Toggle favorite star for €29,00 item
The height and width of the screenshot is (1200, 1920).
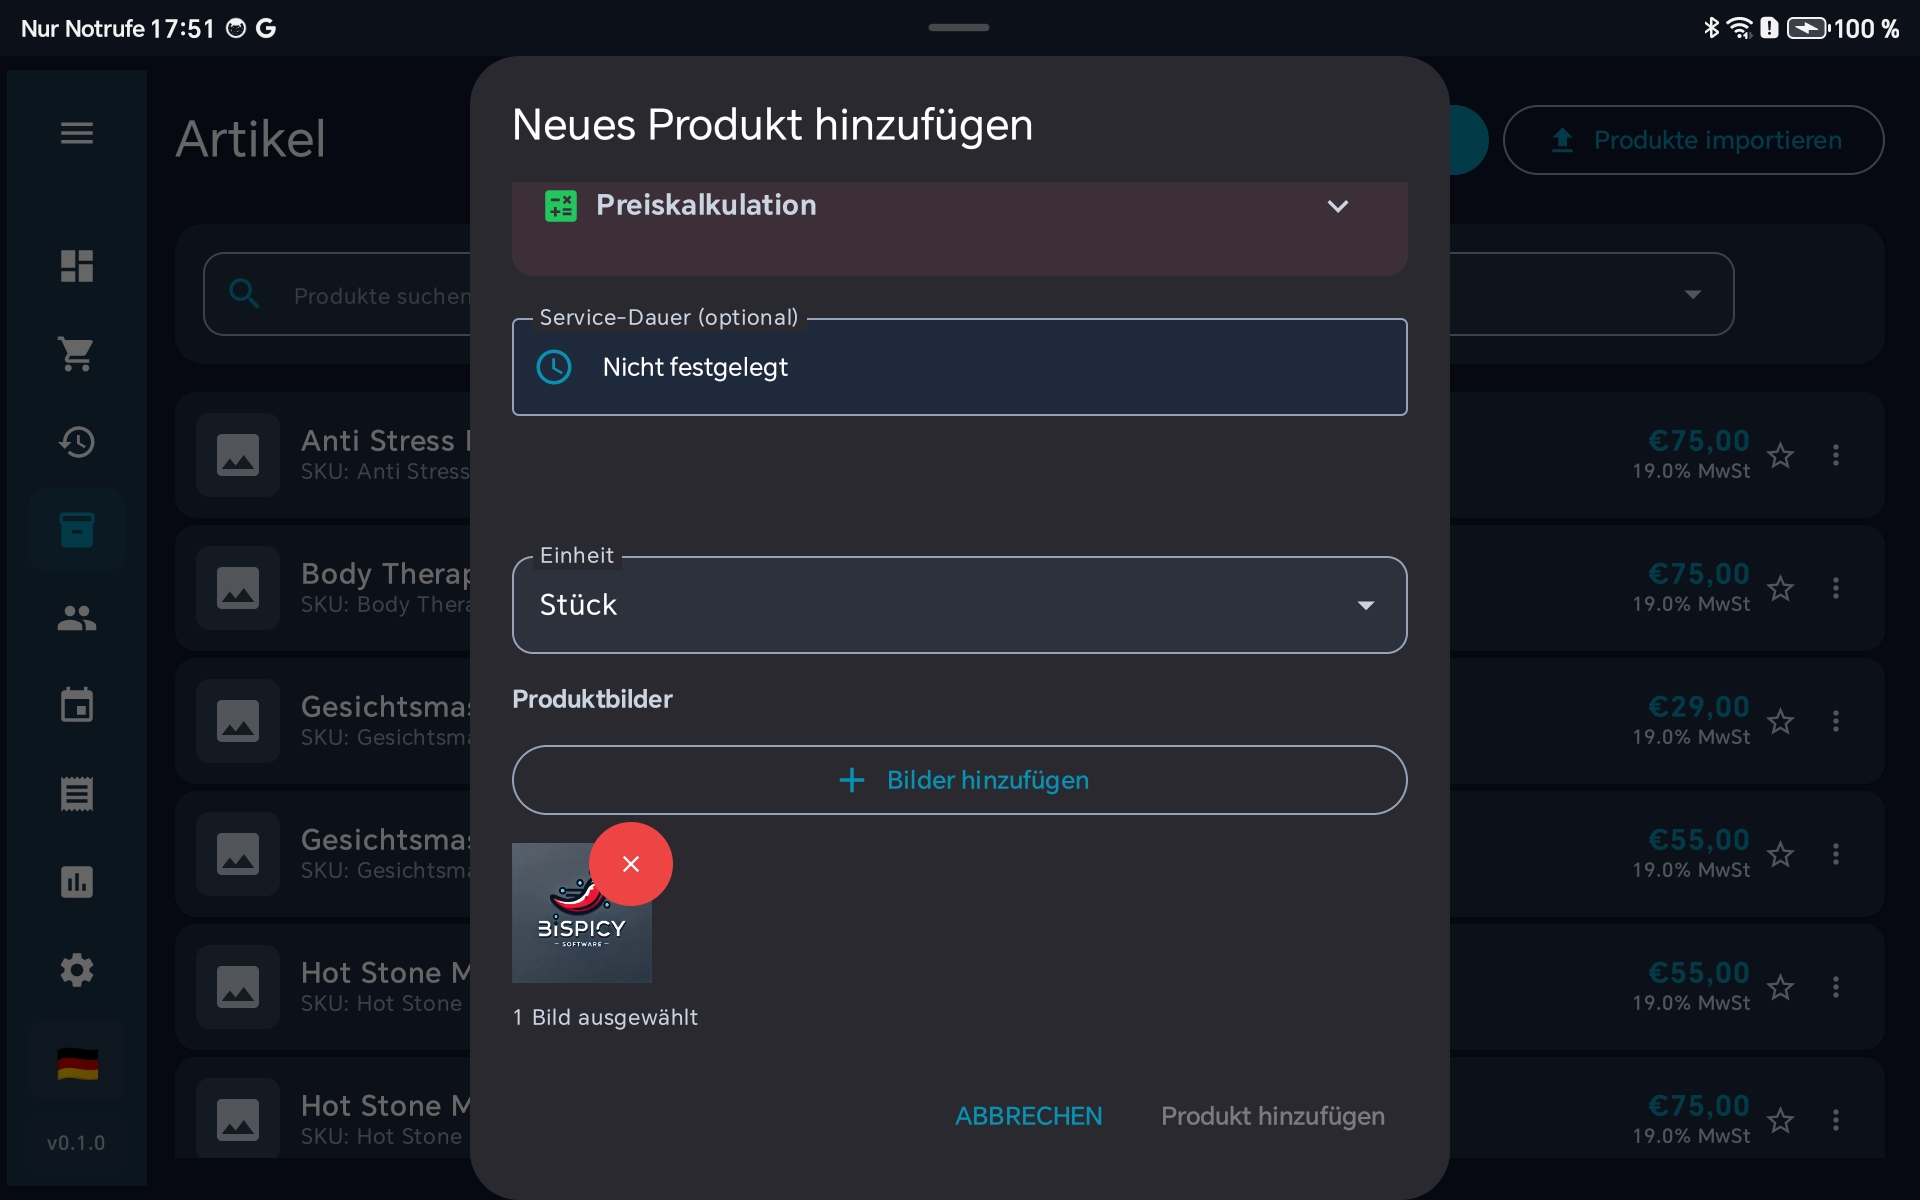[1780, 722]
